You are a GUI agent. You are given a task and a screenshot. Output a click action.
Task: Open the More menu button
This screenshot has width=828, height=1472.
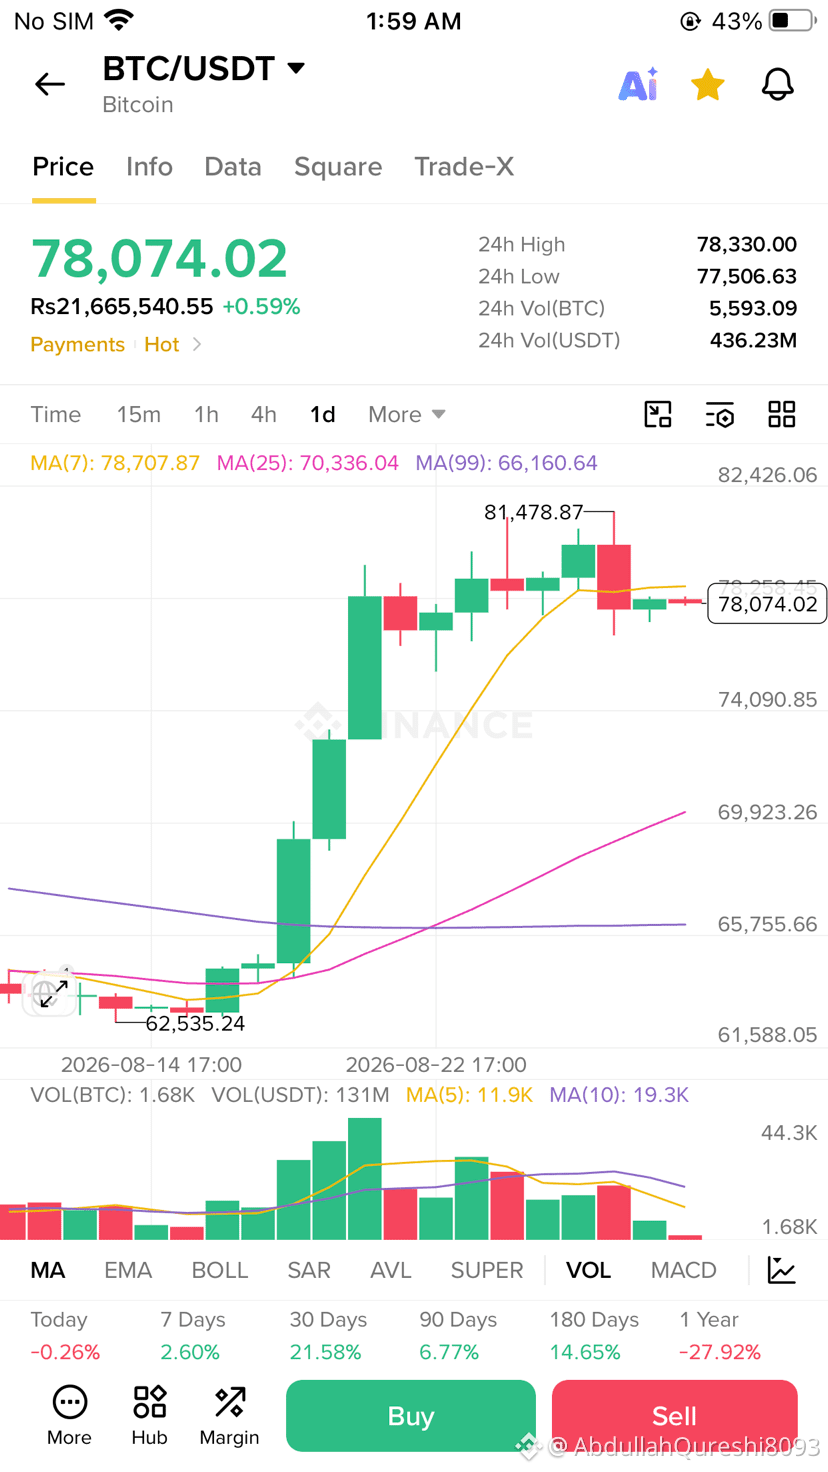pyautogui.click(x=69, y=1416)
